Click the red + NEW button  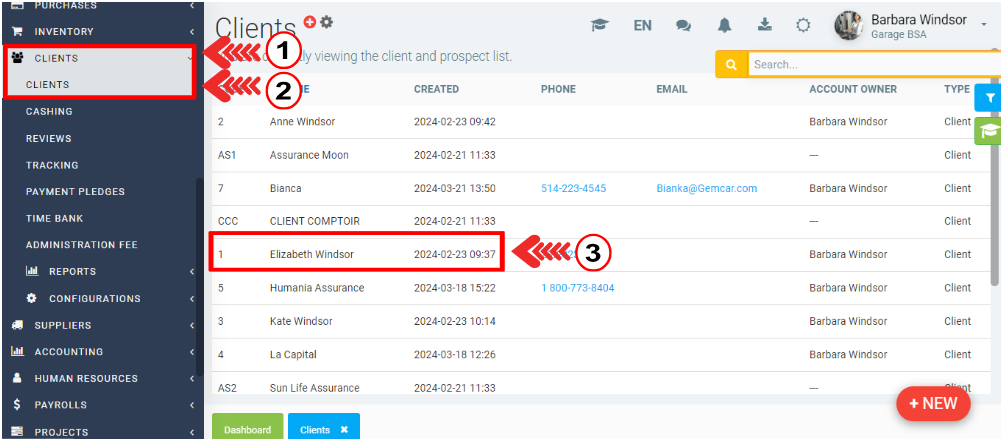coord(932,403)
